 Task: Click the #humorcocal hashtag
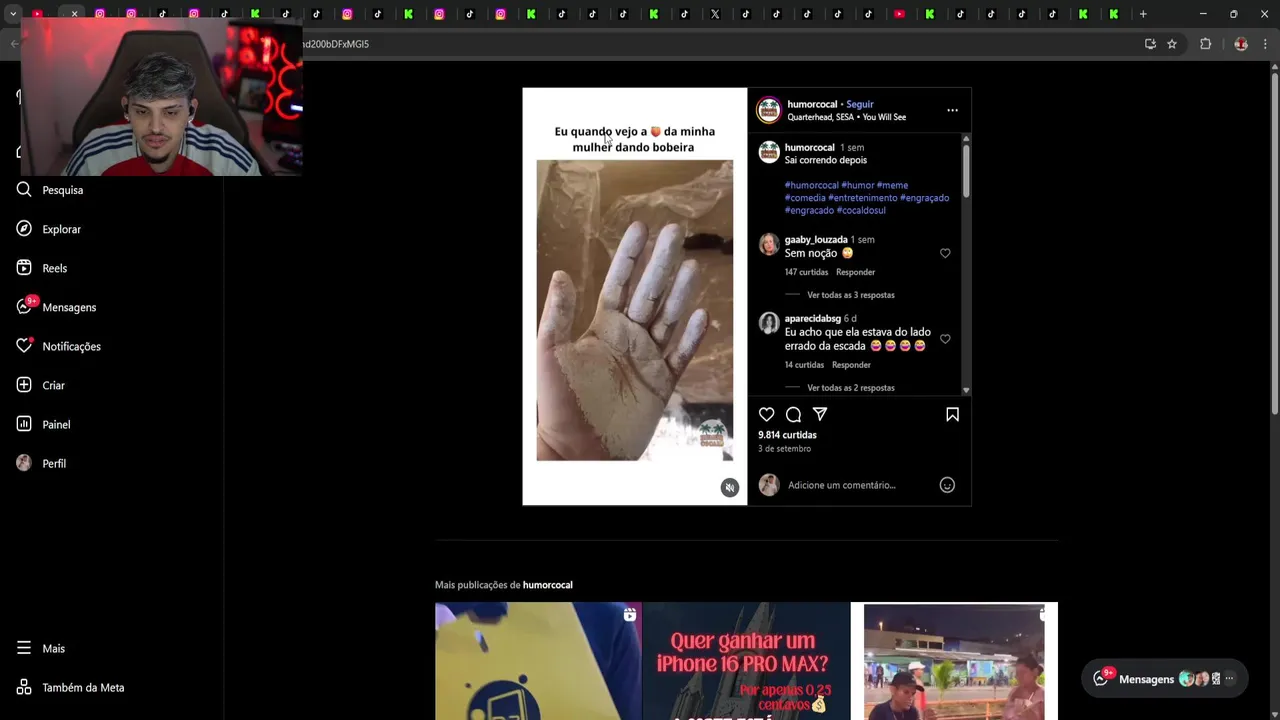811,185
